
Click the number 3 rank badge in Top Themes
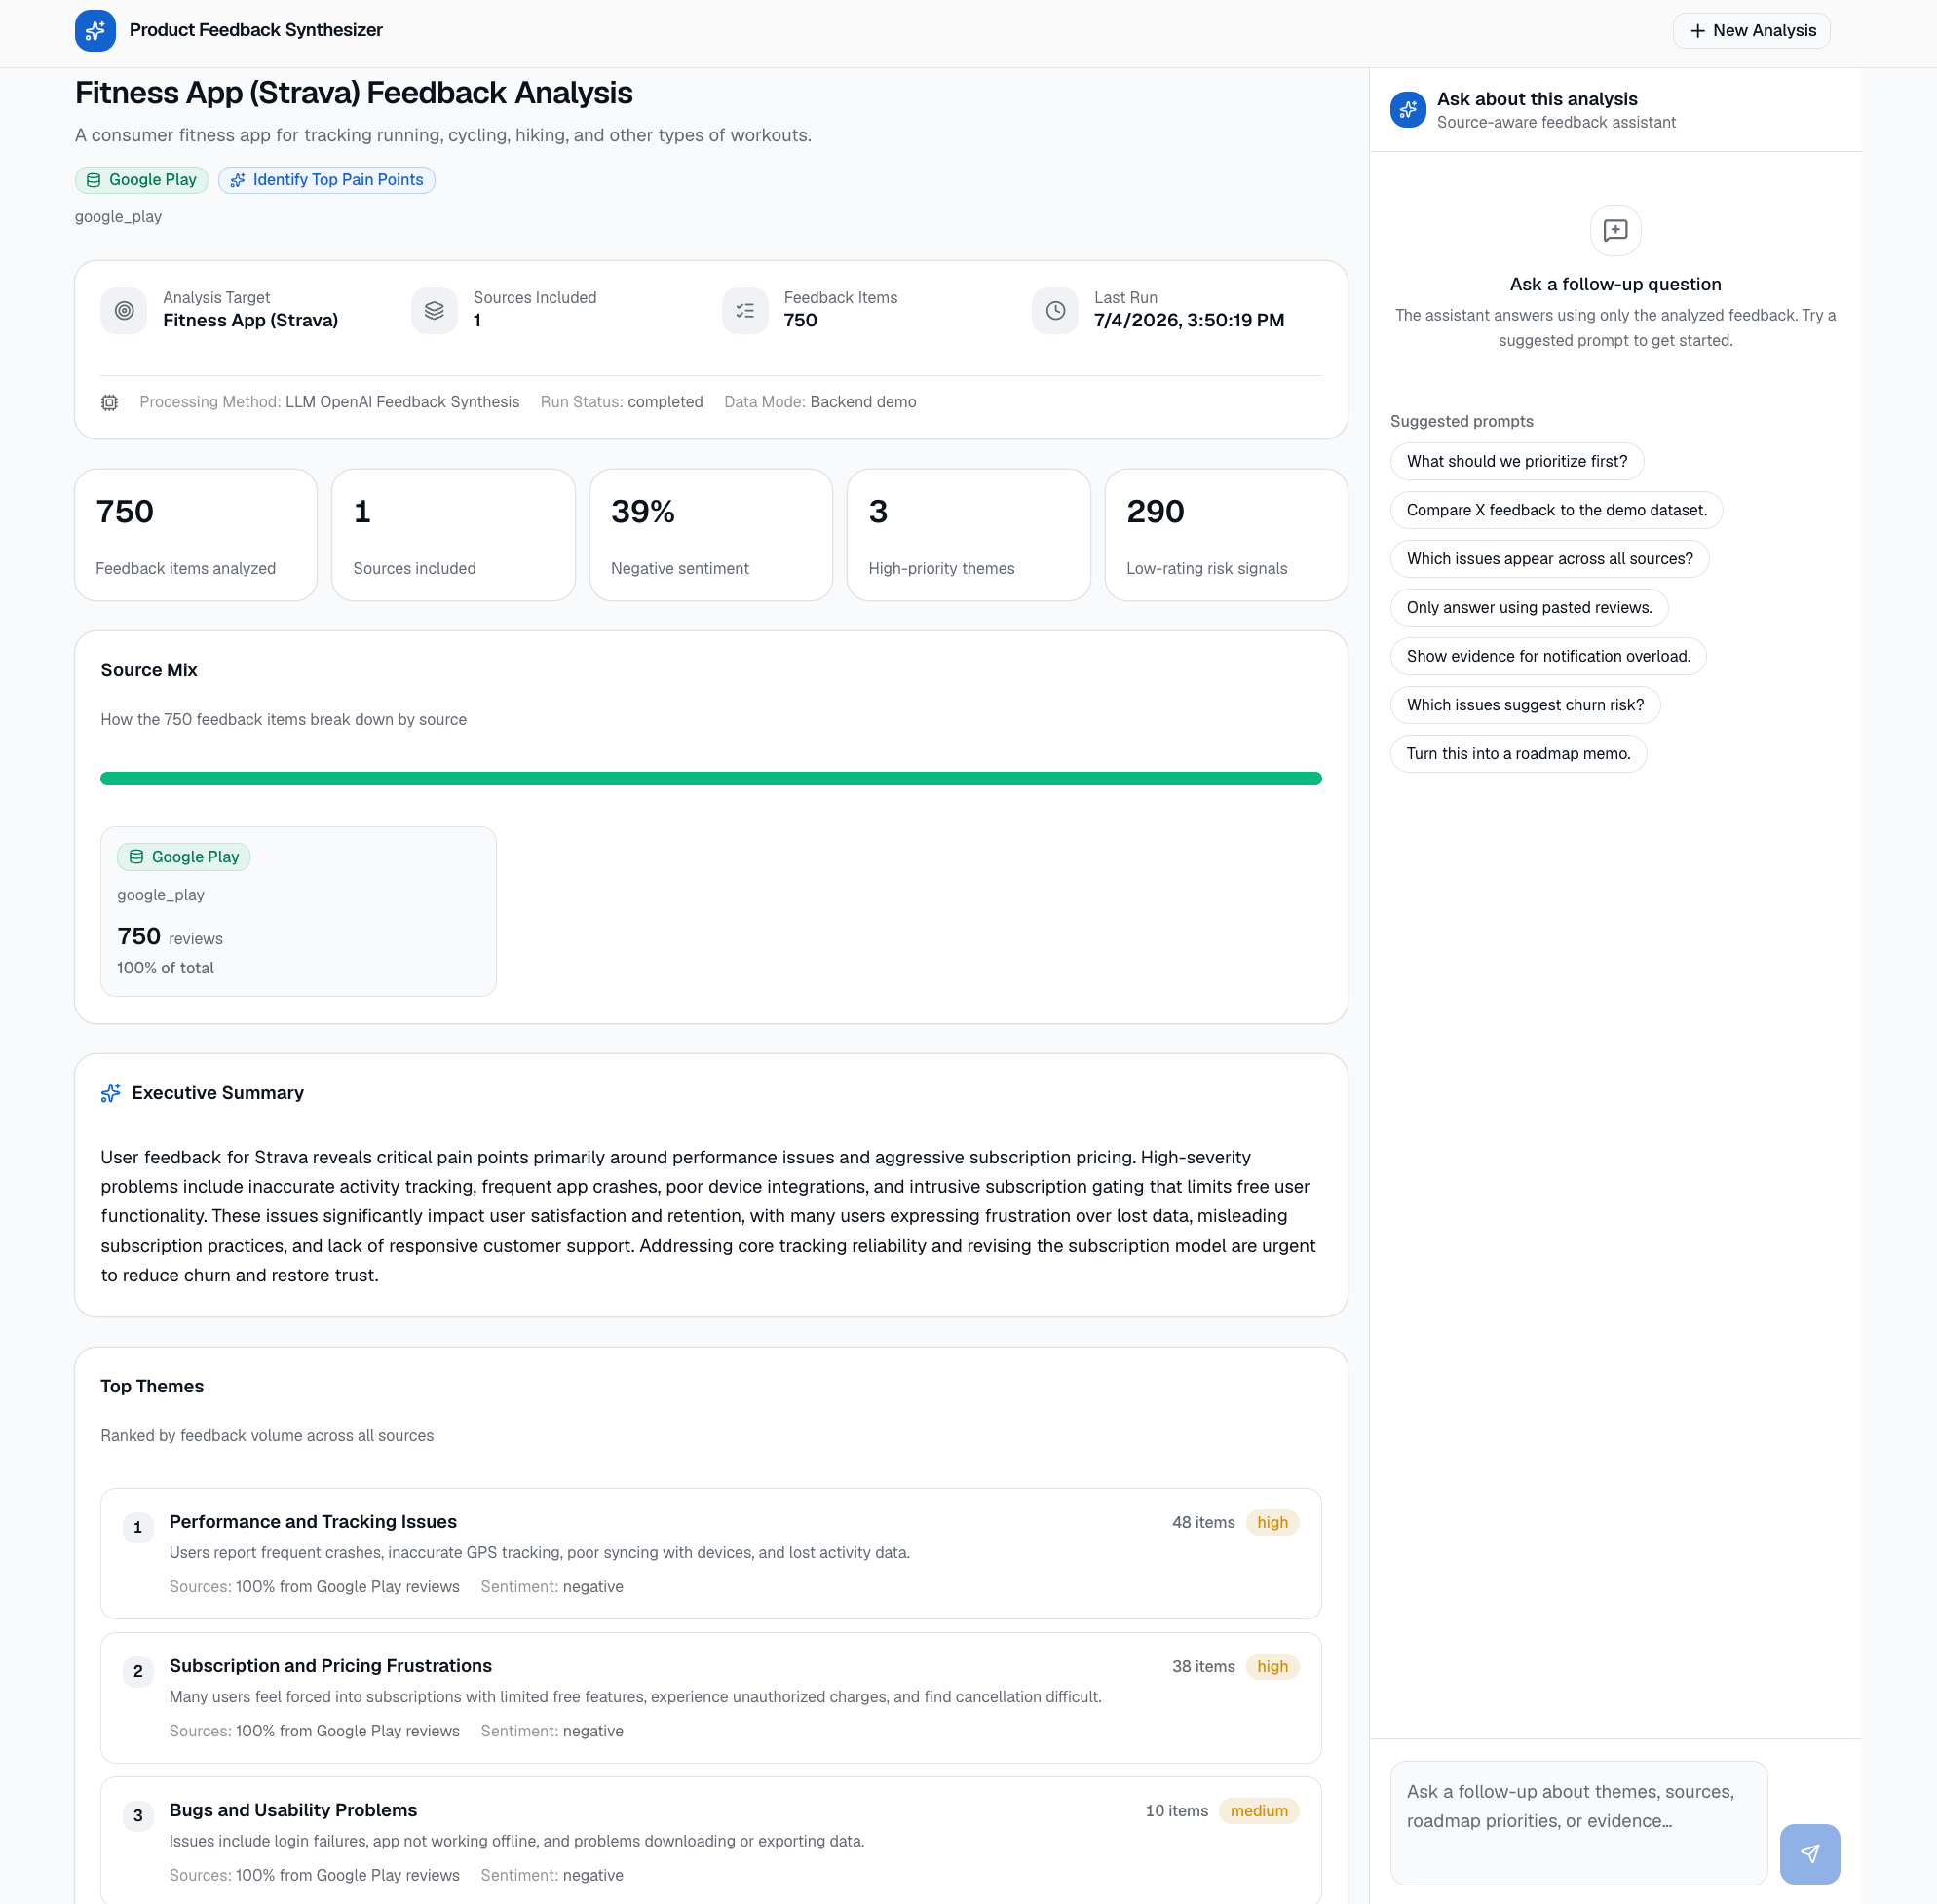coord(138,1815)
